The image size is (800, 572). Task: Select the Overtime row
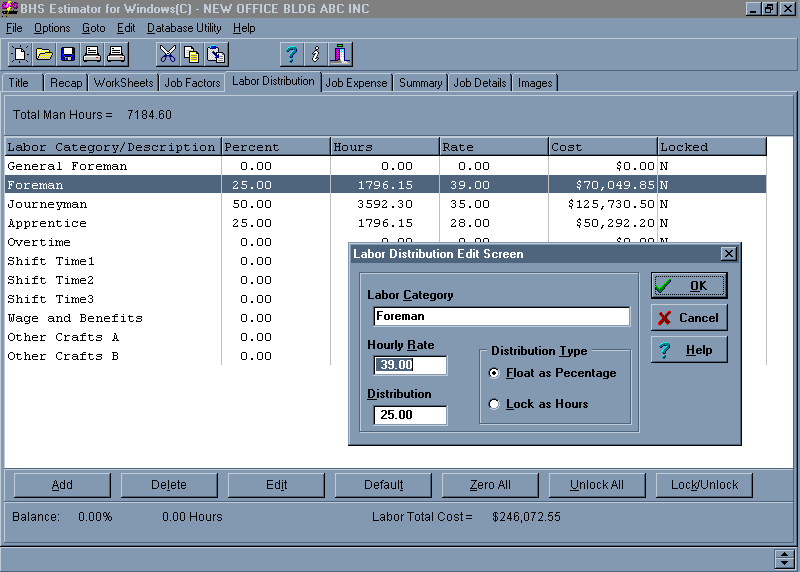pos(176,242)
